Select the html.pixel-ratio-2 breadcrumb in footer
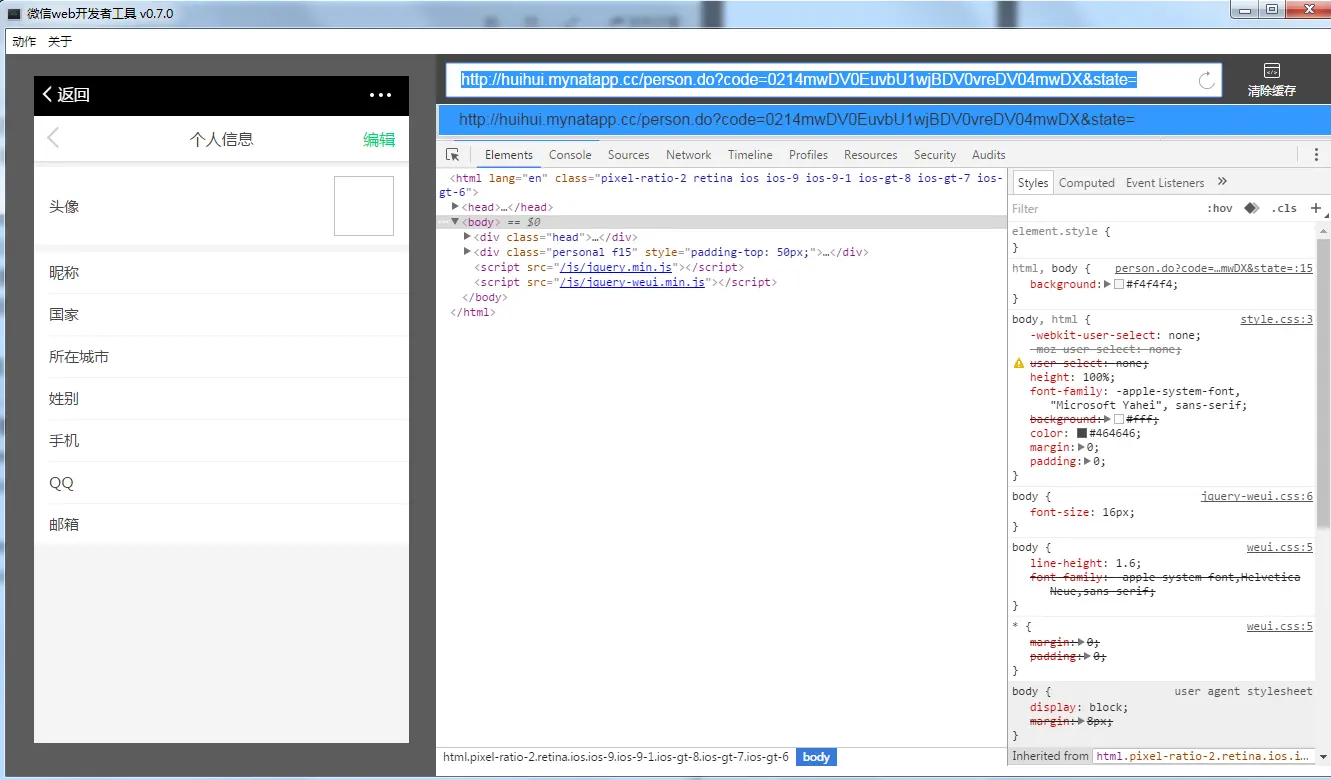This screenshot has width=1331, height=780. coord(616,757)
